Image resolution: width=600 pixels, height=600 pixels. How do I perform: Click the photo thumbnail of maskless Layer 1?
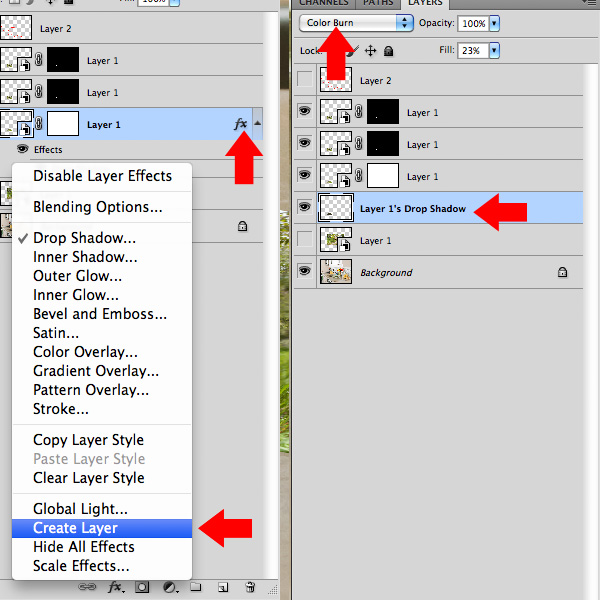click(x=336, y=240)
